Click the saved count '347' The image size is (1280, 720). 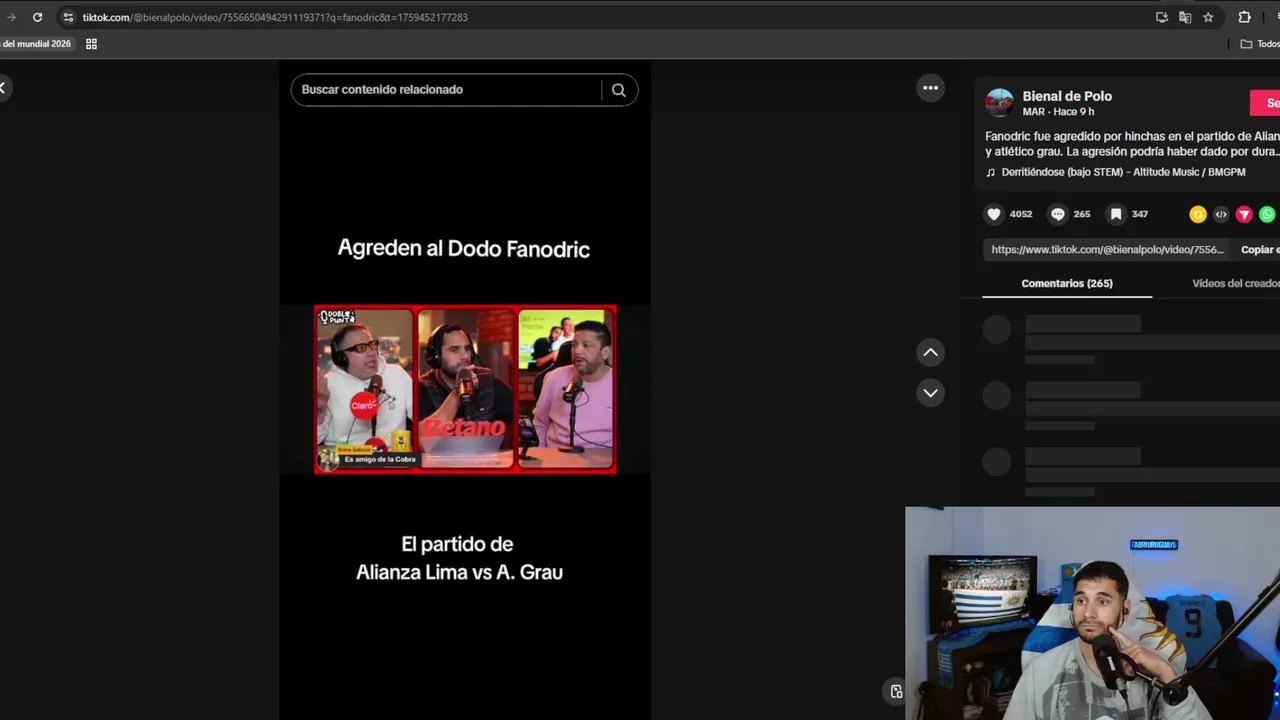coord(1140,214)
